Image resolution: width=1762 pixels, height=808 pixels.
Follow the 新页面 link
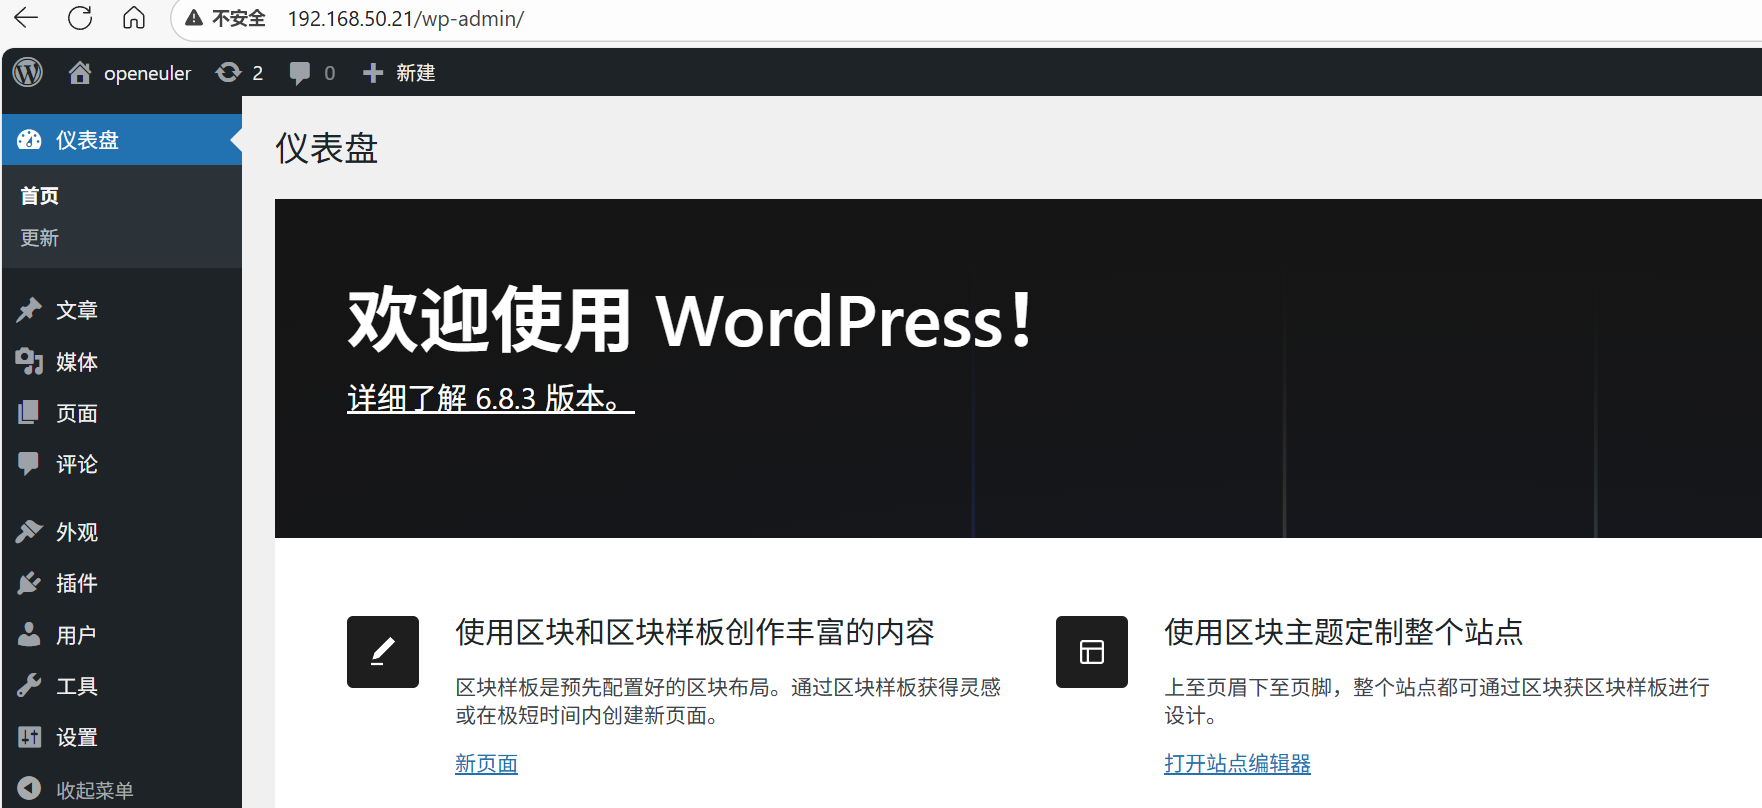click(x=486, y=764)
